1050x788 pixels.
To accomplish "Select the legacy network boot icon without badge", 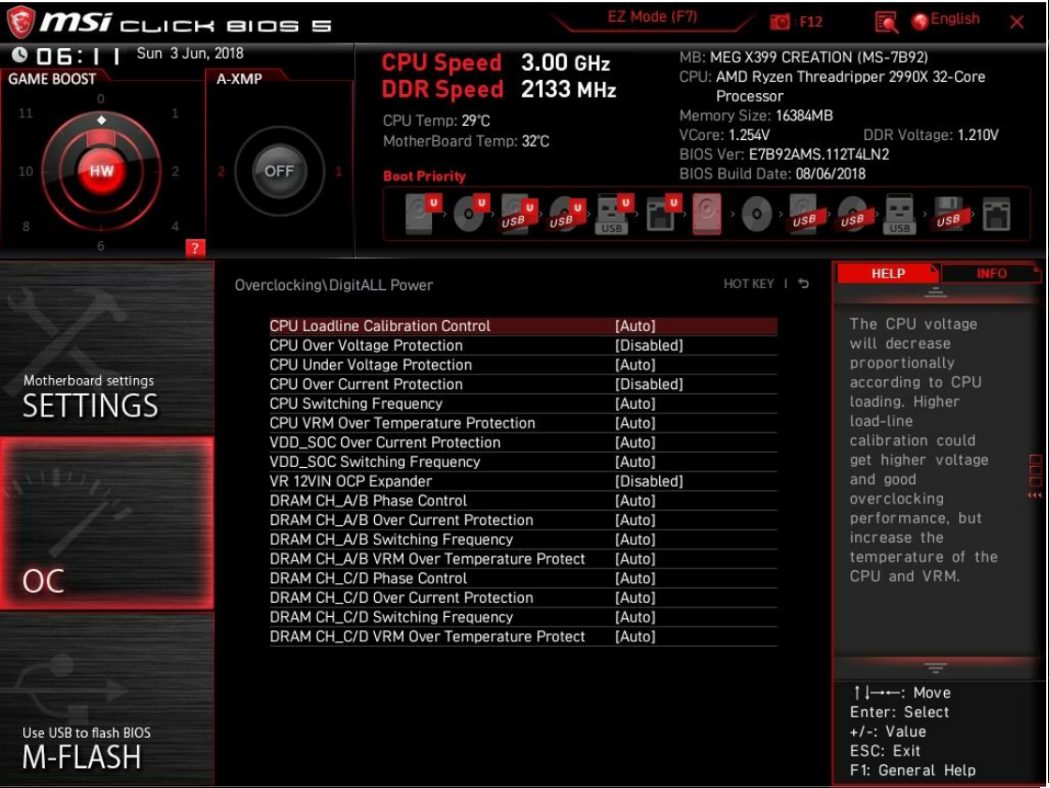I will click(996, 214).
